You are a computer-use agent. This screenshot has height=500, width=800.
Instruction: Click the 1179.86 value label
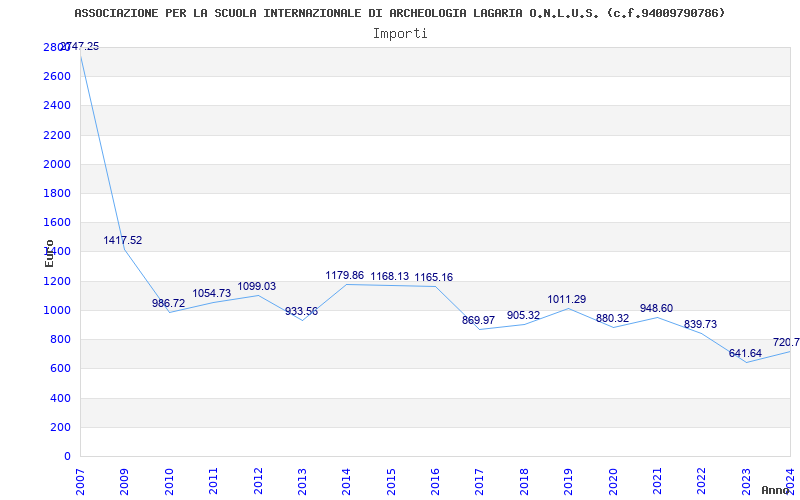click(345, 276)
